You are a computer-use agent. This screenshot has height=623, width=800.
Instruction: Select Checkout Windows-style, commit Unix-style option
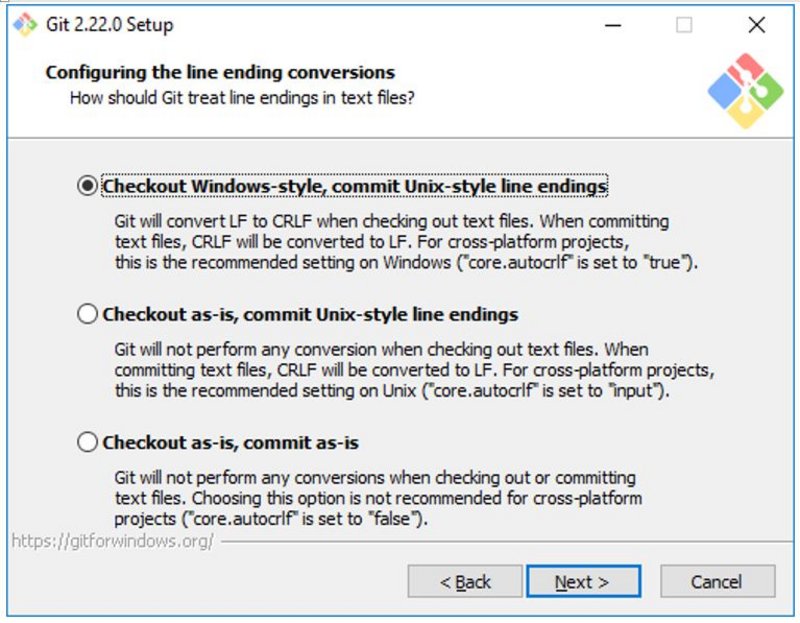88,186
